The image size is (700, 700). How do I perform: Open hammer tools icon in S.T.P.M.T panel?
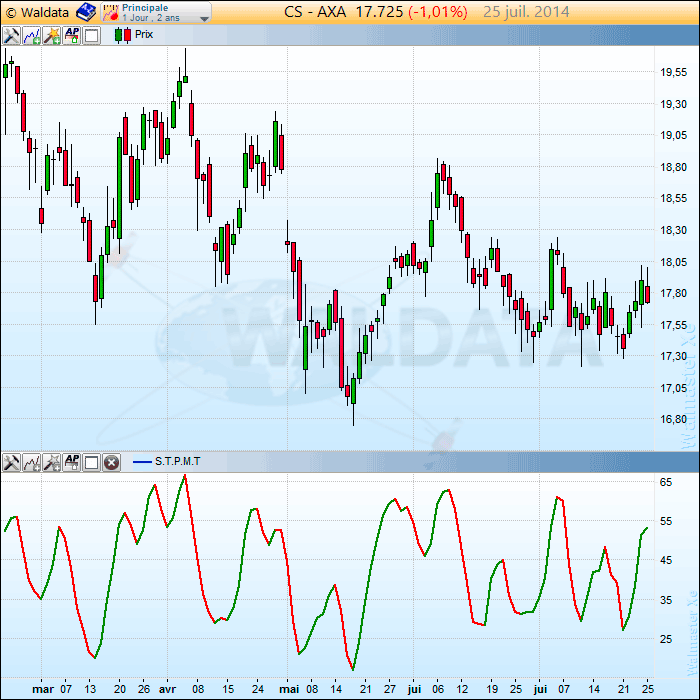click(x=11, y=462)
